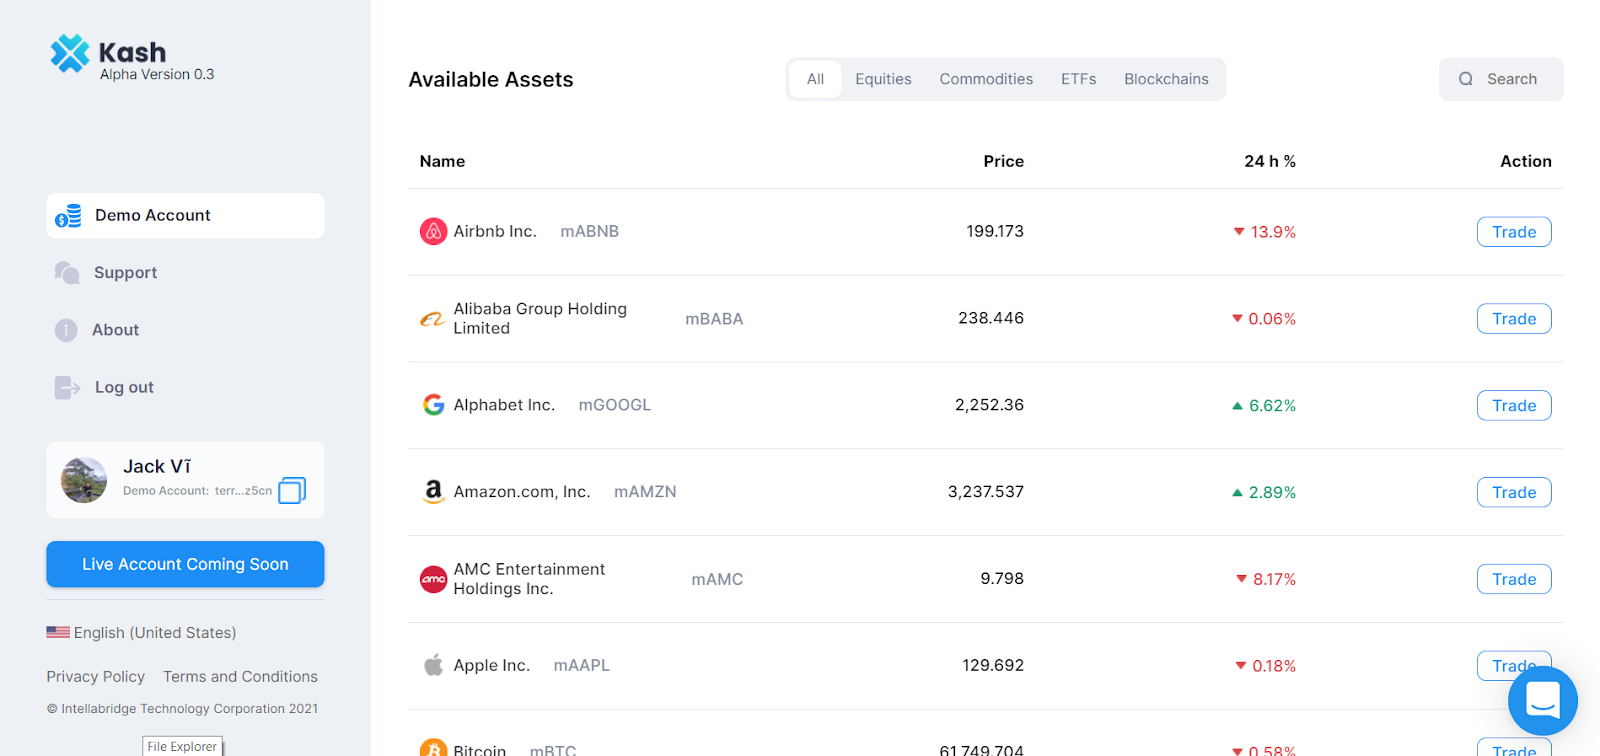The image size is (1600, 756).
Task: Click the Alphabet Google logo icon
Action: pos(433,405)
